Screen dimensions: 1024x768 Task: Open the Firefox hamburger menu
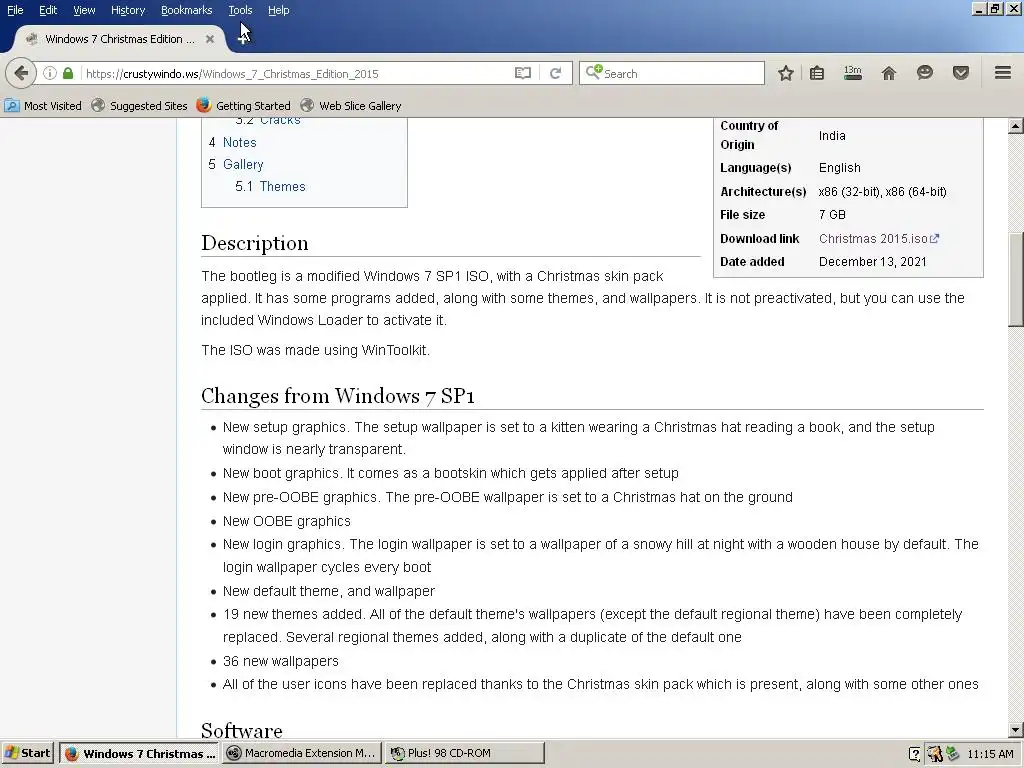point(1002,72)
